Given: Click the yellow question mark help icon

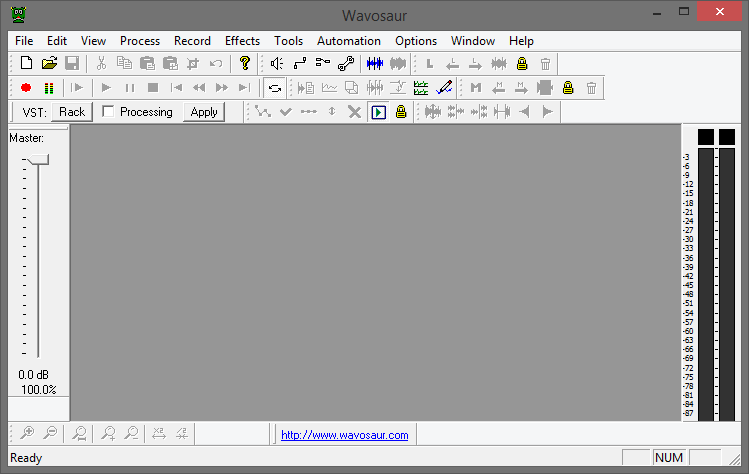Looking at the screenshot, I should pyautogui.click(x=245, y=64).
